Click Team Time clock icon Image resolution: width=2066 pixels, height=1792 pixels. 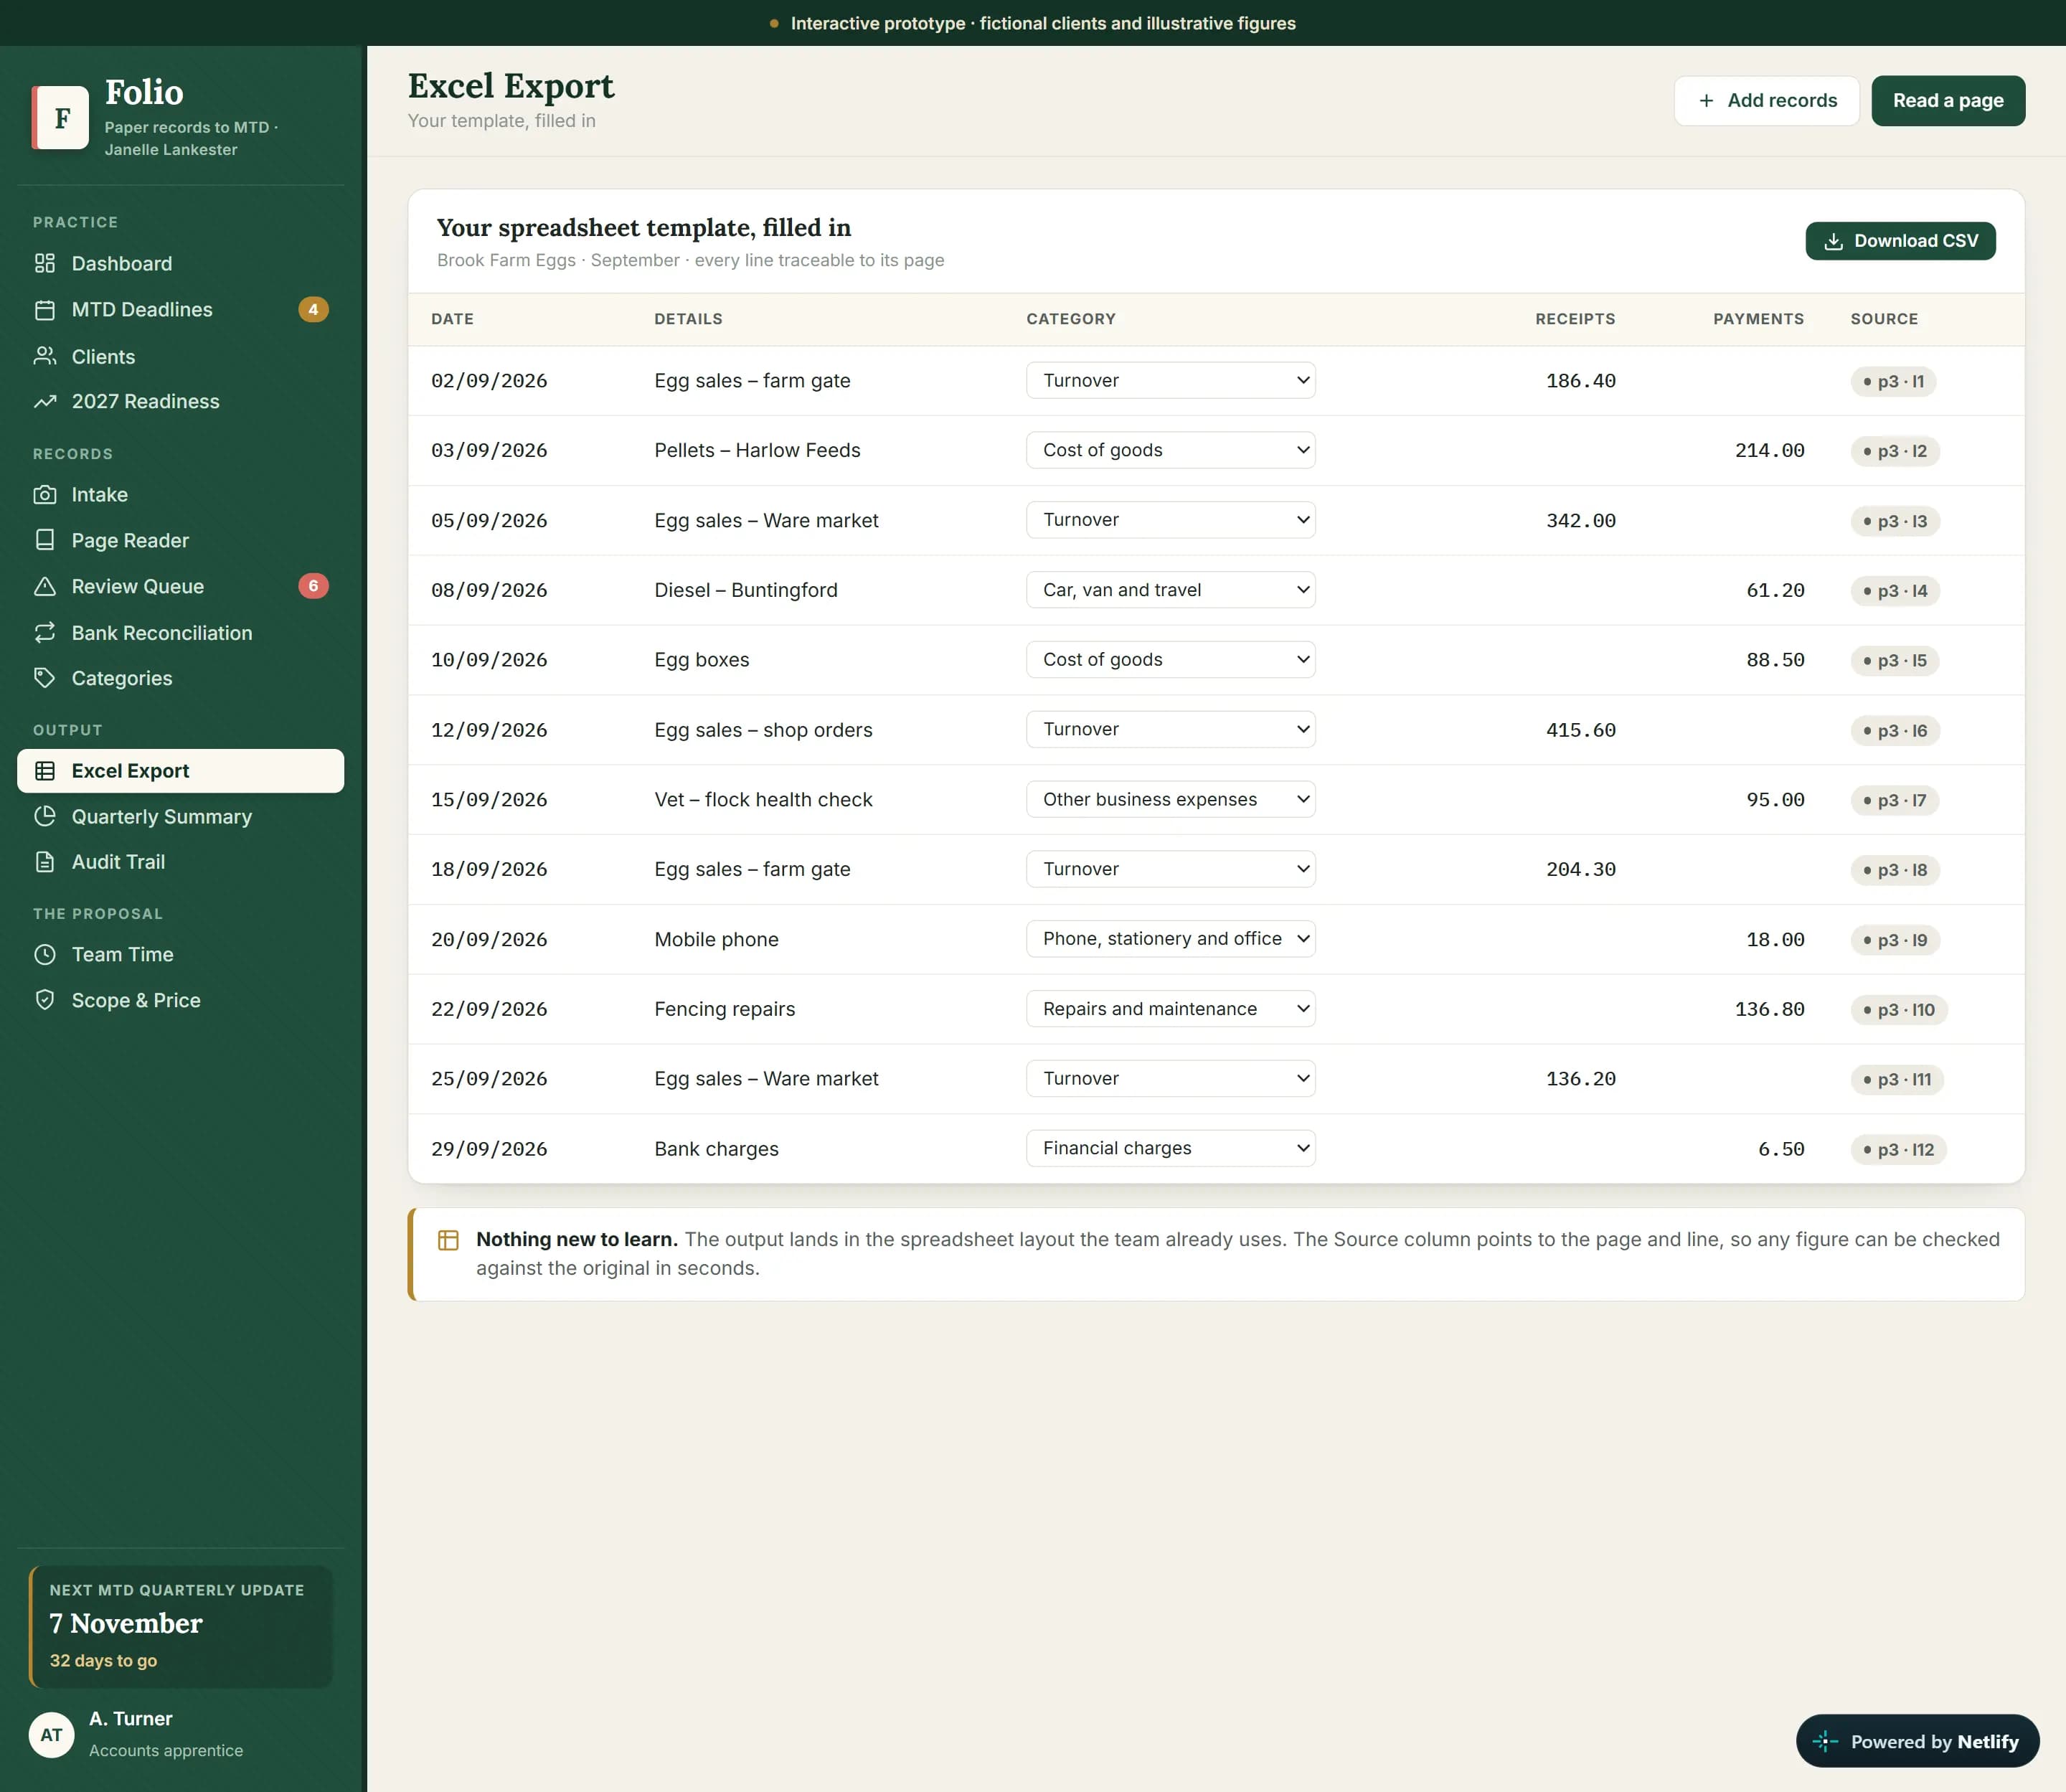45,955
